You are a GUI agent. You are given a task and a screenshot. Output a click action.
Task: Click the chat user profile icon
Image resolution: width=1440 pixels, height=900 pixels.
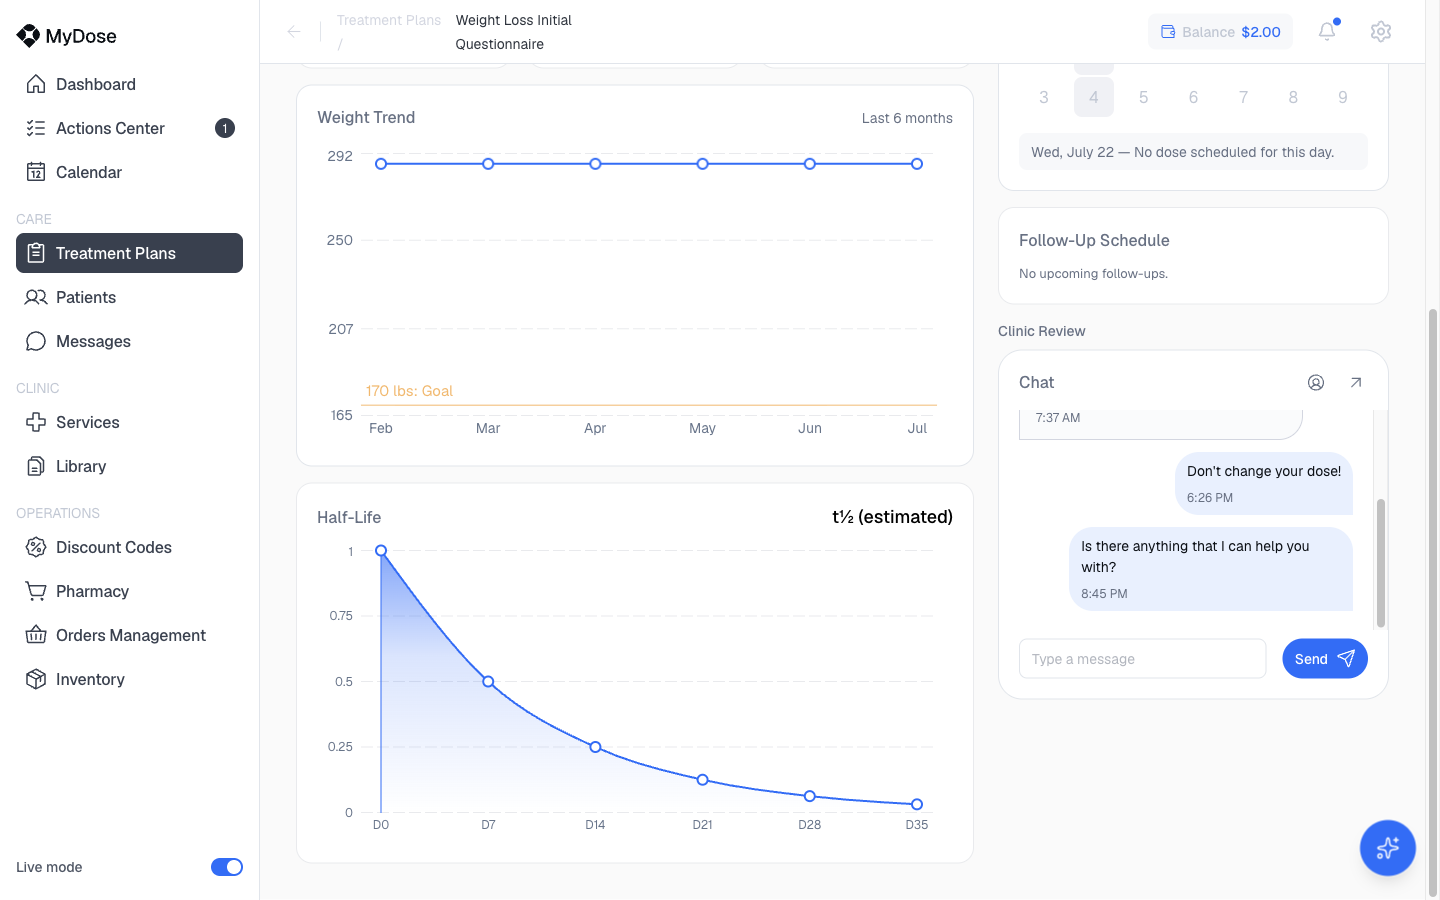pyautogui.click(x=1316, y=382)
